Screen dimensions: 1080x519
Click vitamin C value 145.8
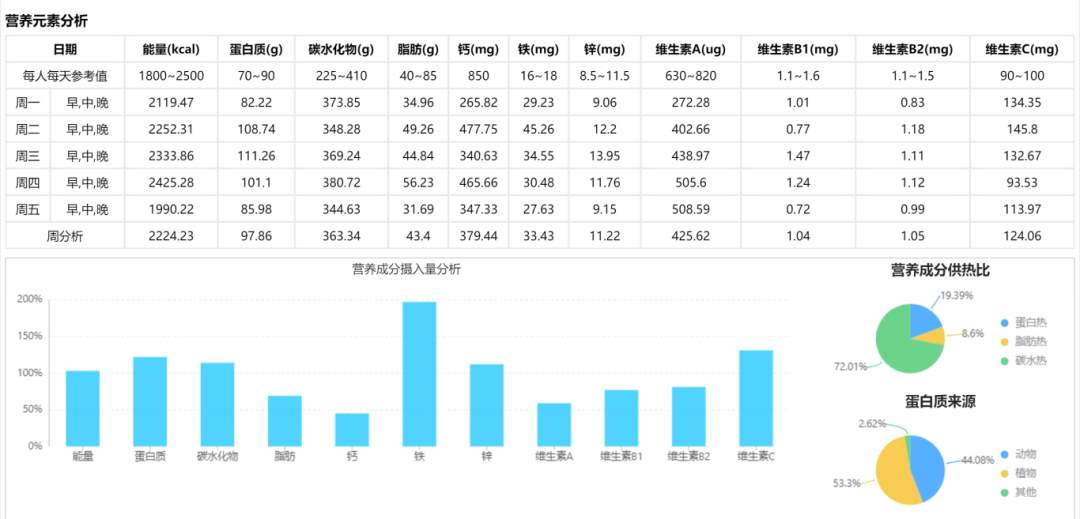[1021, 129]
